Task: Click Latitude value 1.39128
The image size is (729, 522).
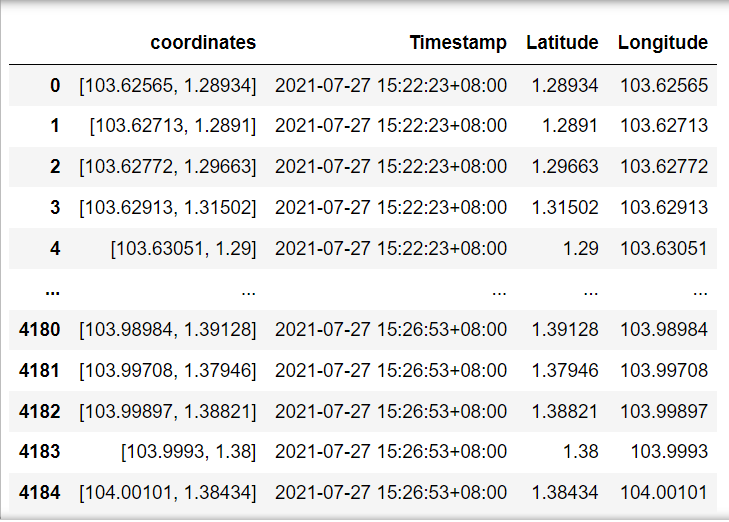Action: pos(564,330)
